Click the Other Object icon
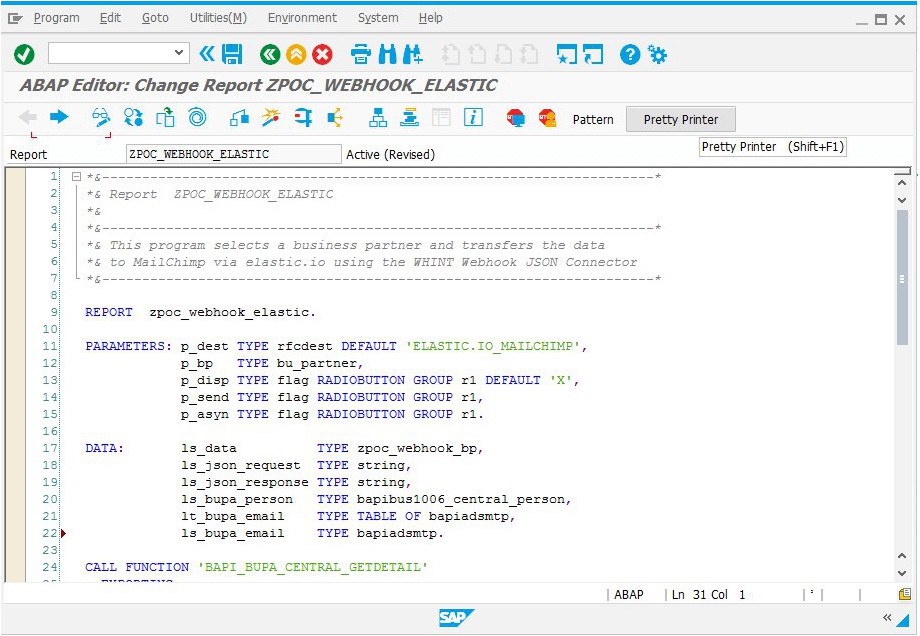Viewport: 920px width, 636px height. coord(165,117)
